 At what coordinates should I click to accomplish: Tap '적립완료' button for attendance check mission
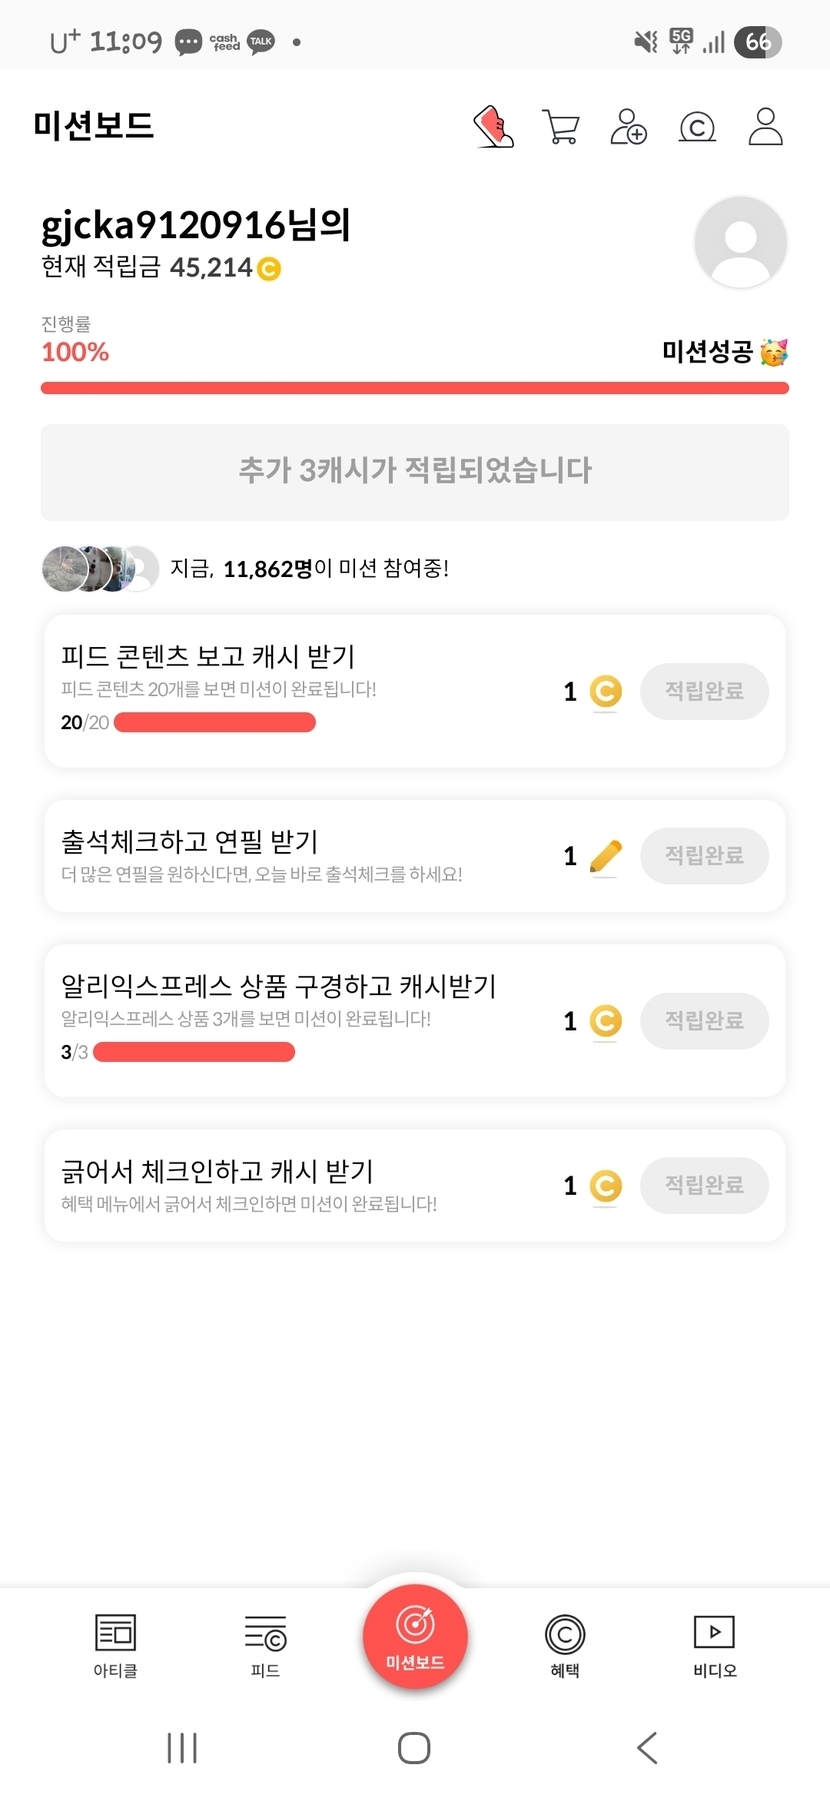click(704, 856)
